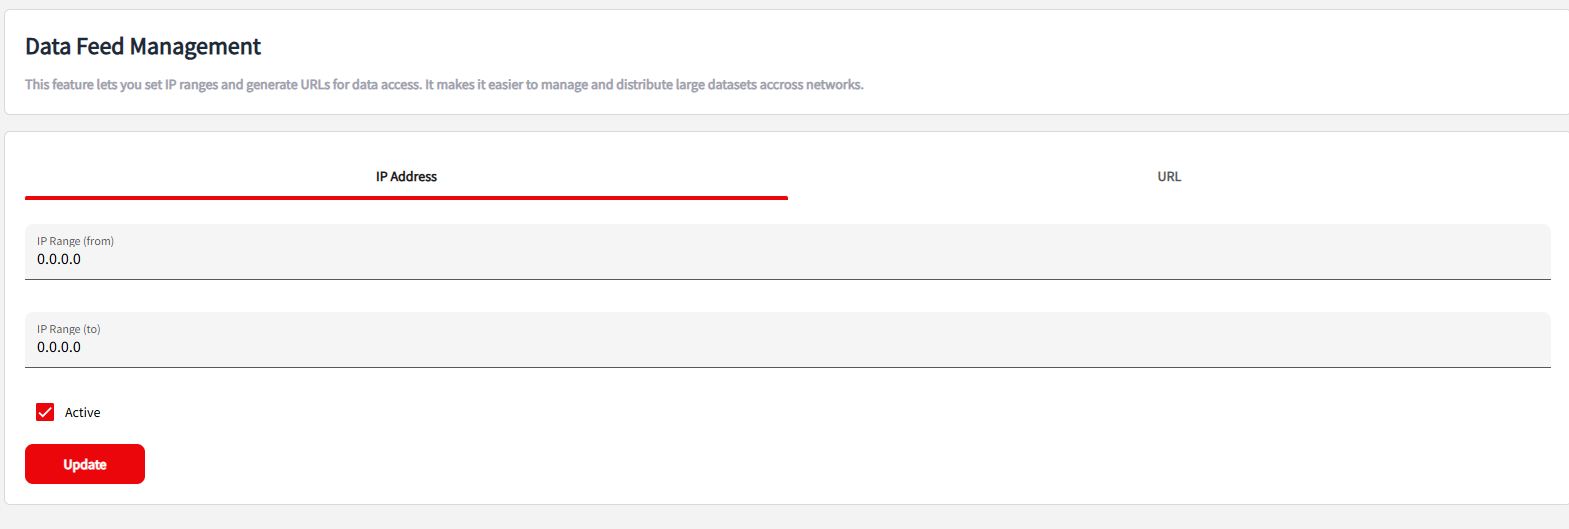Click the white checkmark icon beside Active
The height and width of the screenshot is (529, 1569).
[x=45, y=412]
